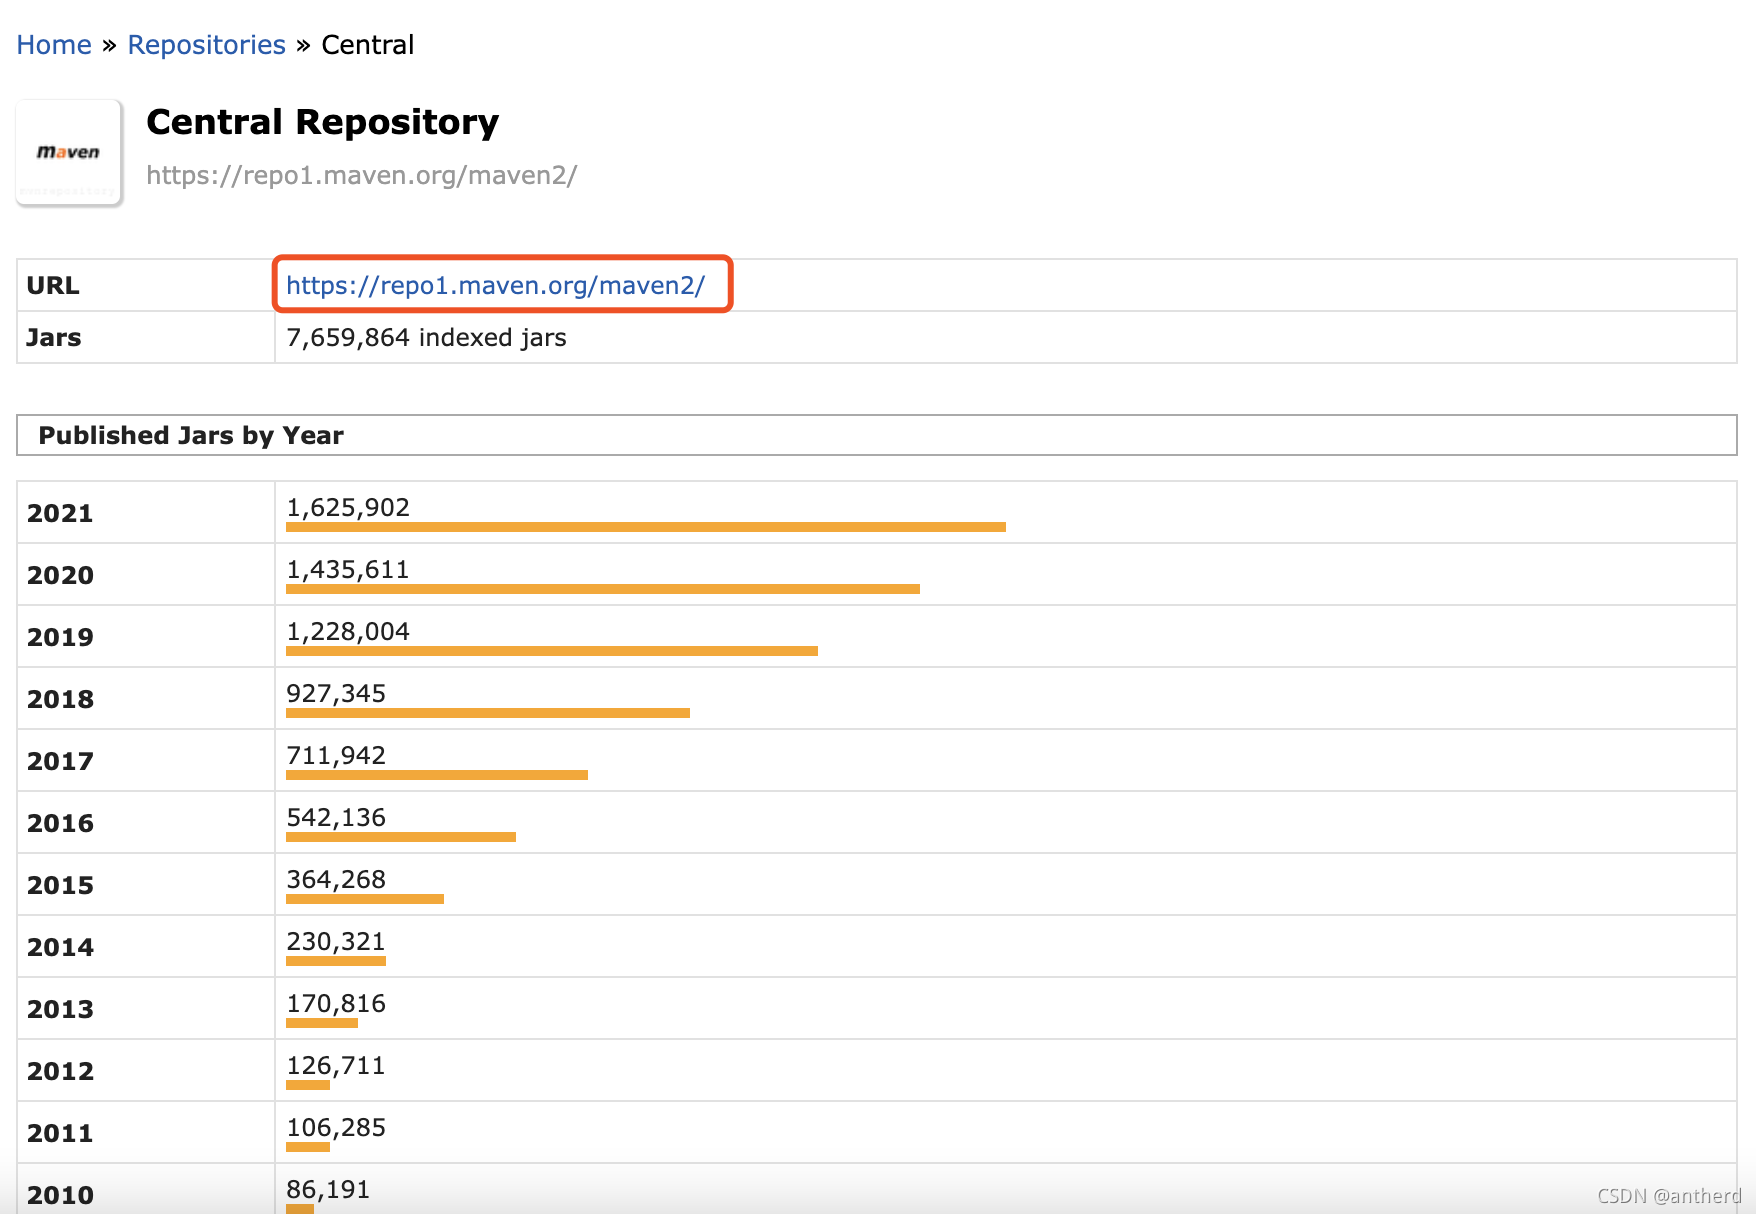Click the Jars row label cell
The height and width of the screenshot is (1214, 1756).
146,337
